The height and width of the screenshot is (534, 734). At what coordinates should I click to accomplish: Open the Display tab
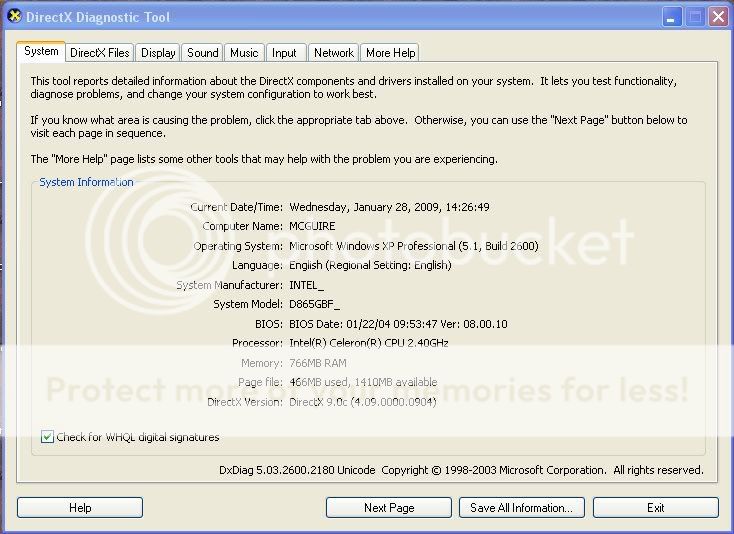(x=158, y=53)
